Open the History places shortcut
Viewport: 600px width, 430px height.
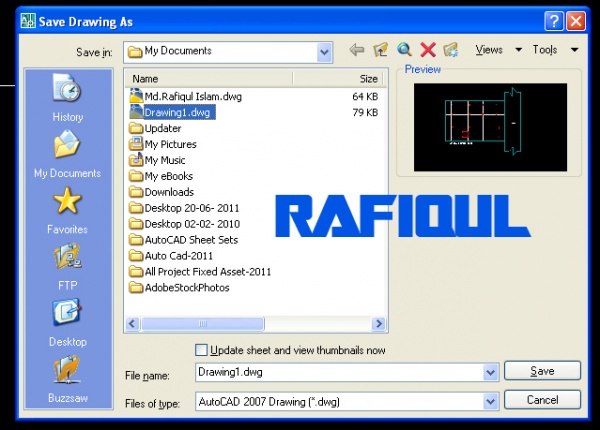(x=68, y=98)
